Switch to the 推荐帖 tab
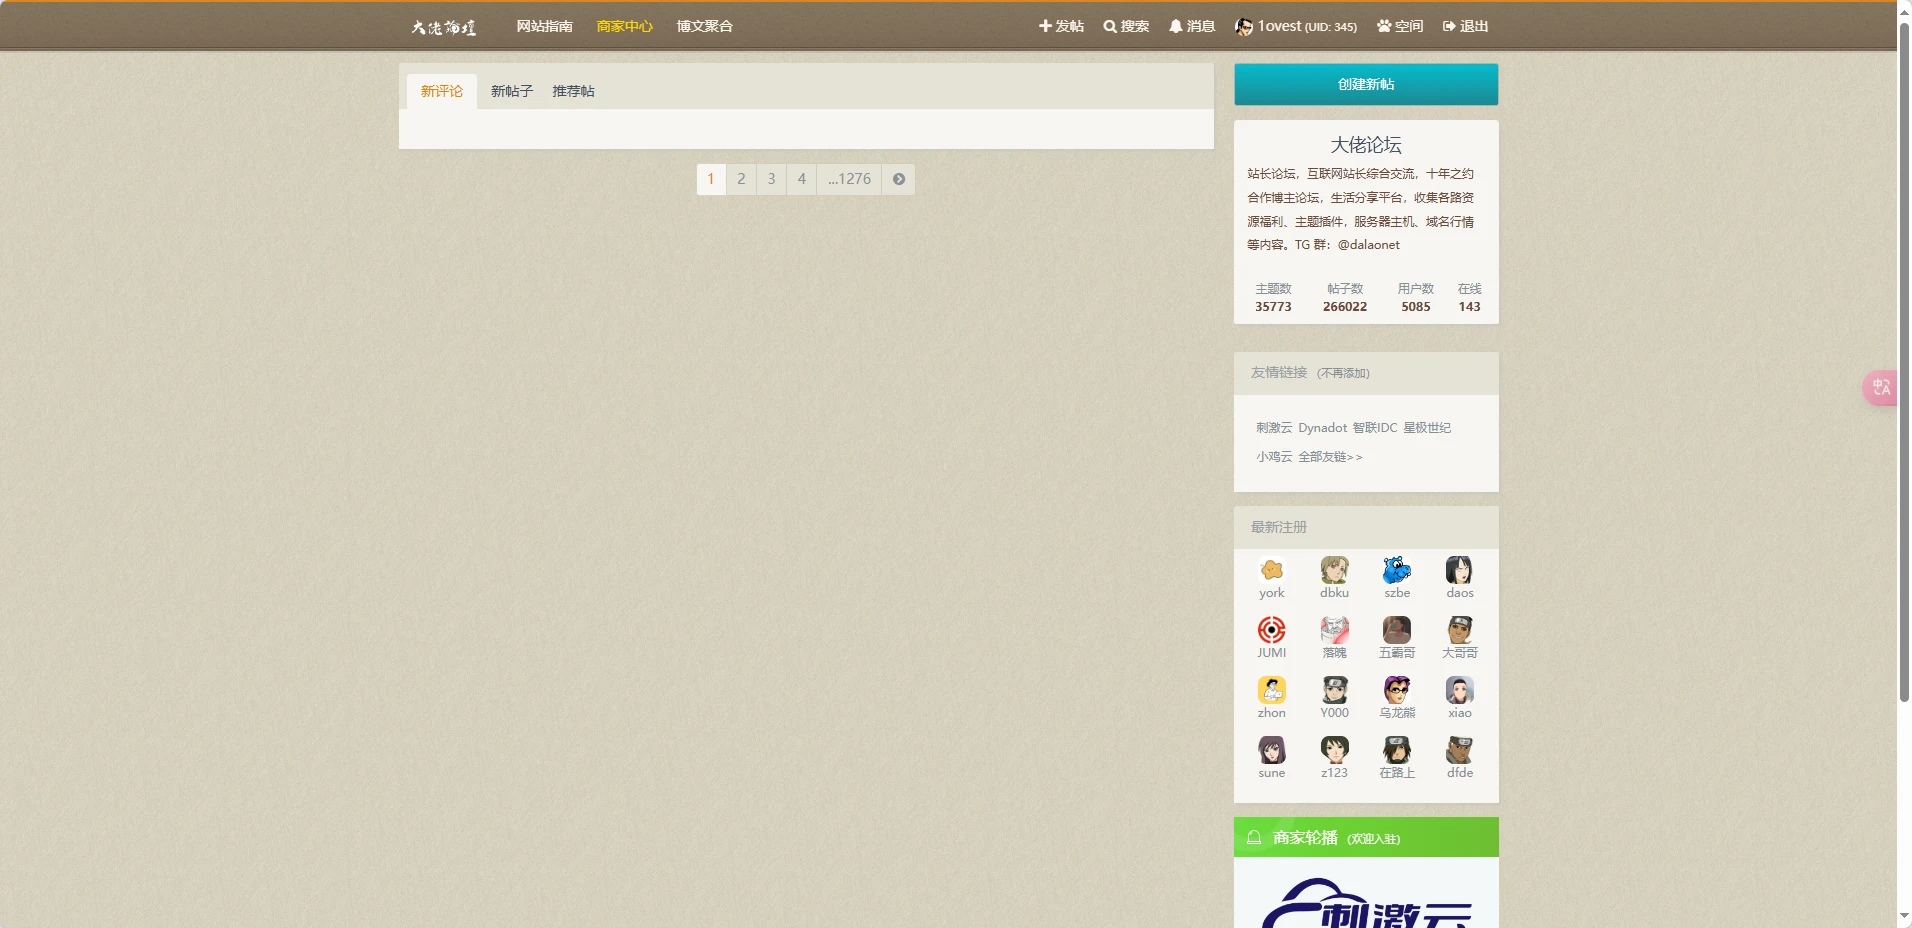Image resolution: width=1912 pixels, height=928 pixels. coord(573,91)
